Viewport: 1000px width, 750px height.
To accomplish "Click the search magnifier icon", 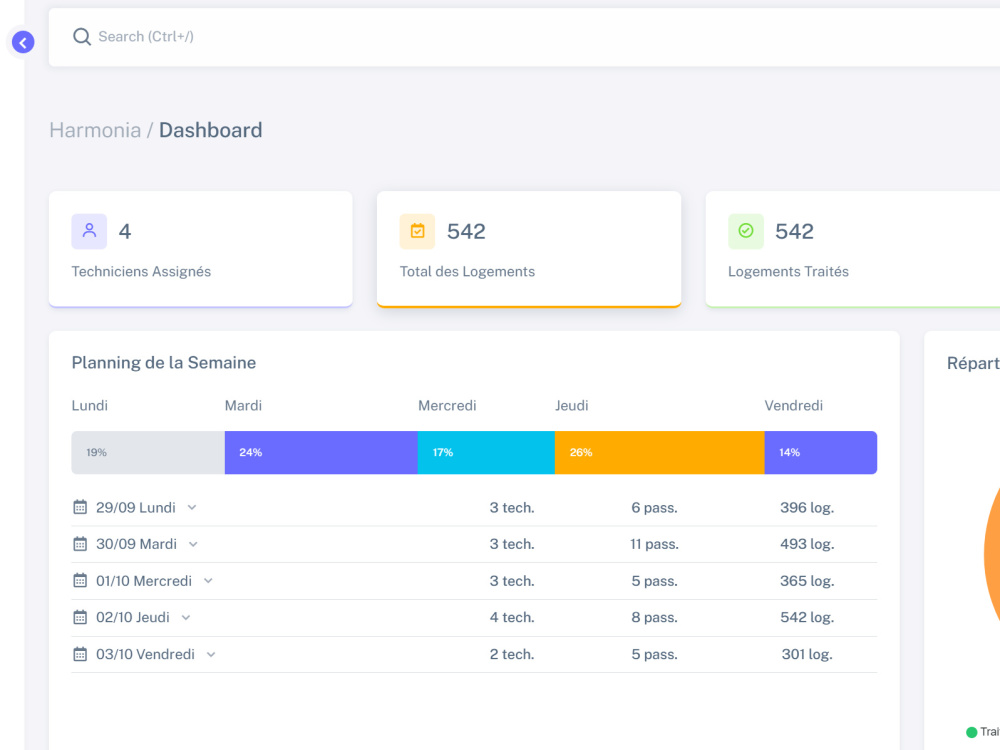I will tap(82, 36).
